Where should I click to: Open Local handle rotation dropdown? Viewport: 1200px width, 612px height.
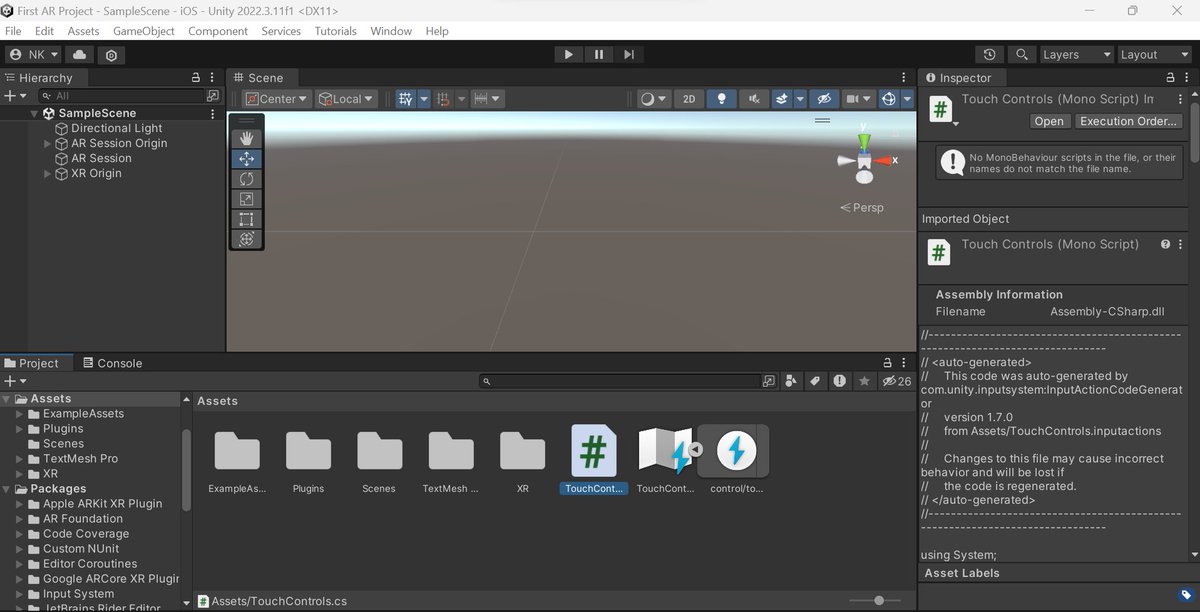tap(346, 99)
